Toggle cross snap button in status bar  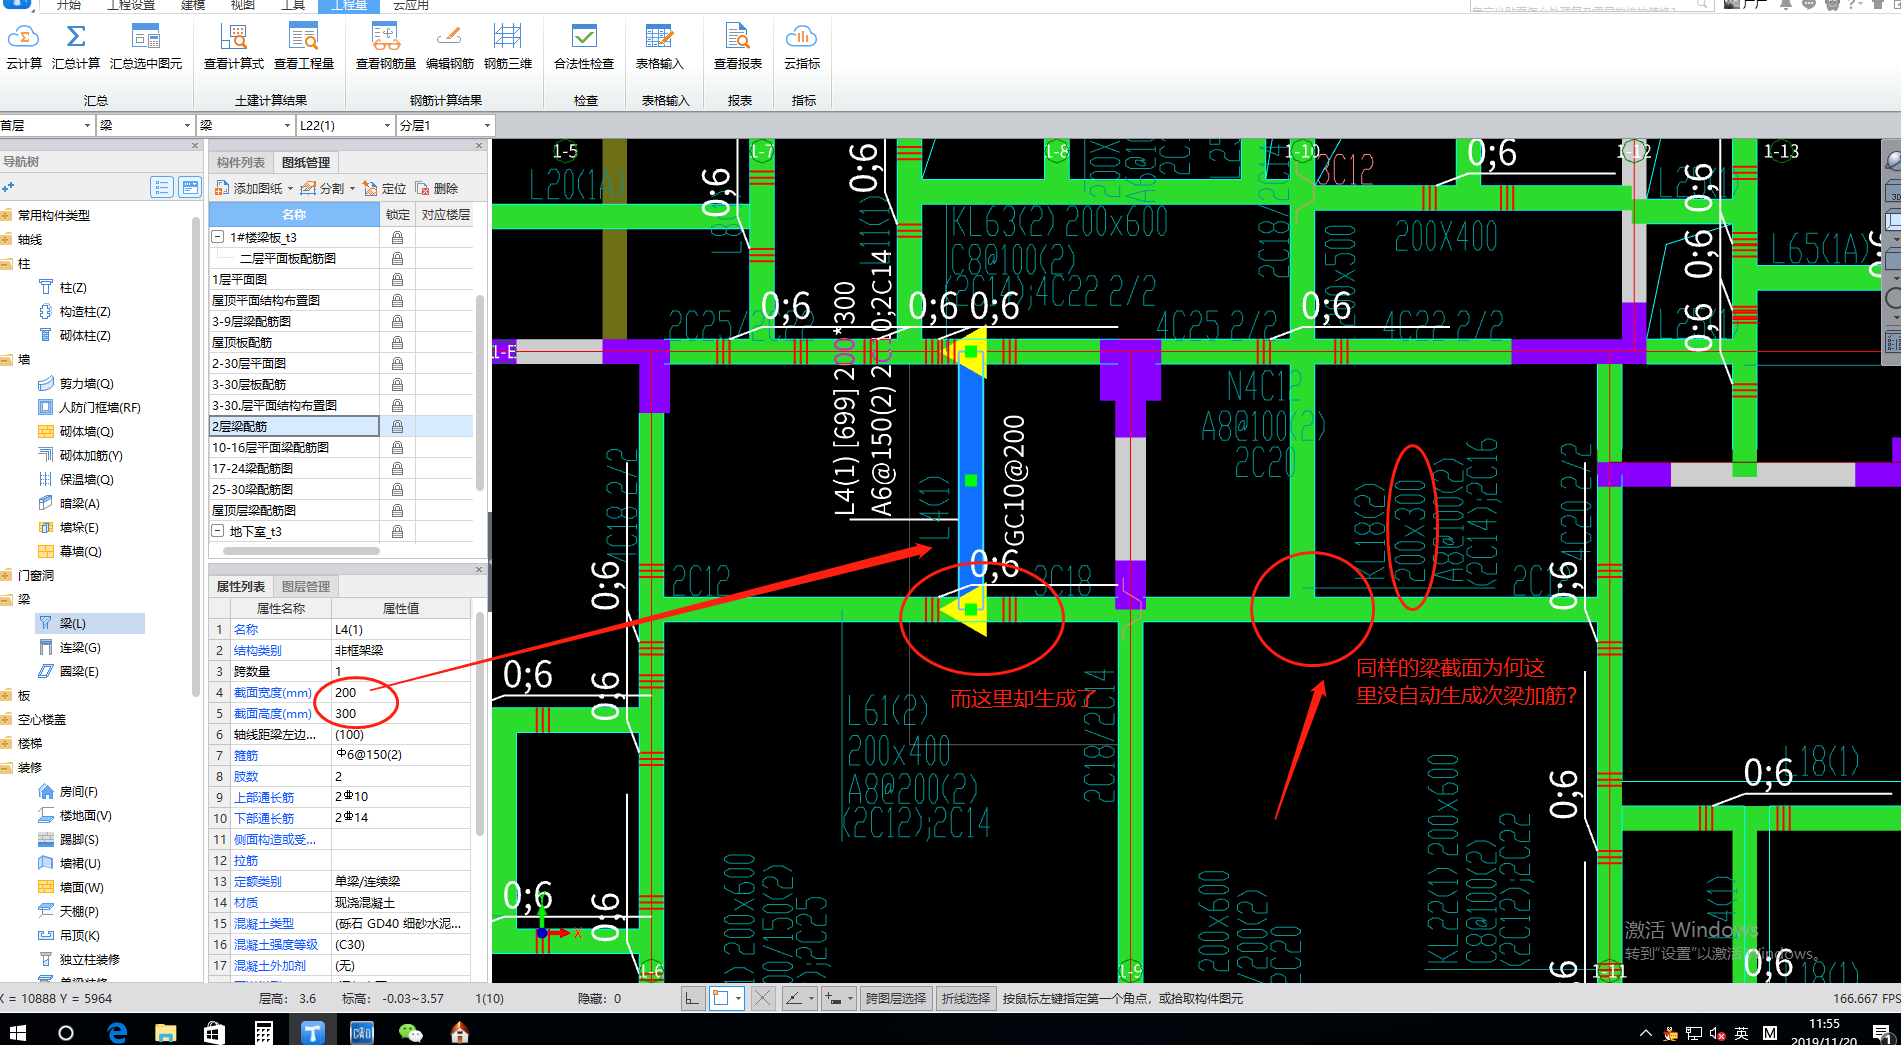click(762, 998)
